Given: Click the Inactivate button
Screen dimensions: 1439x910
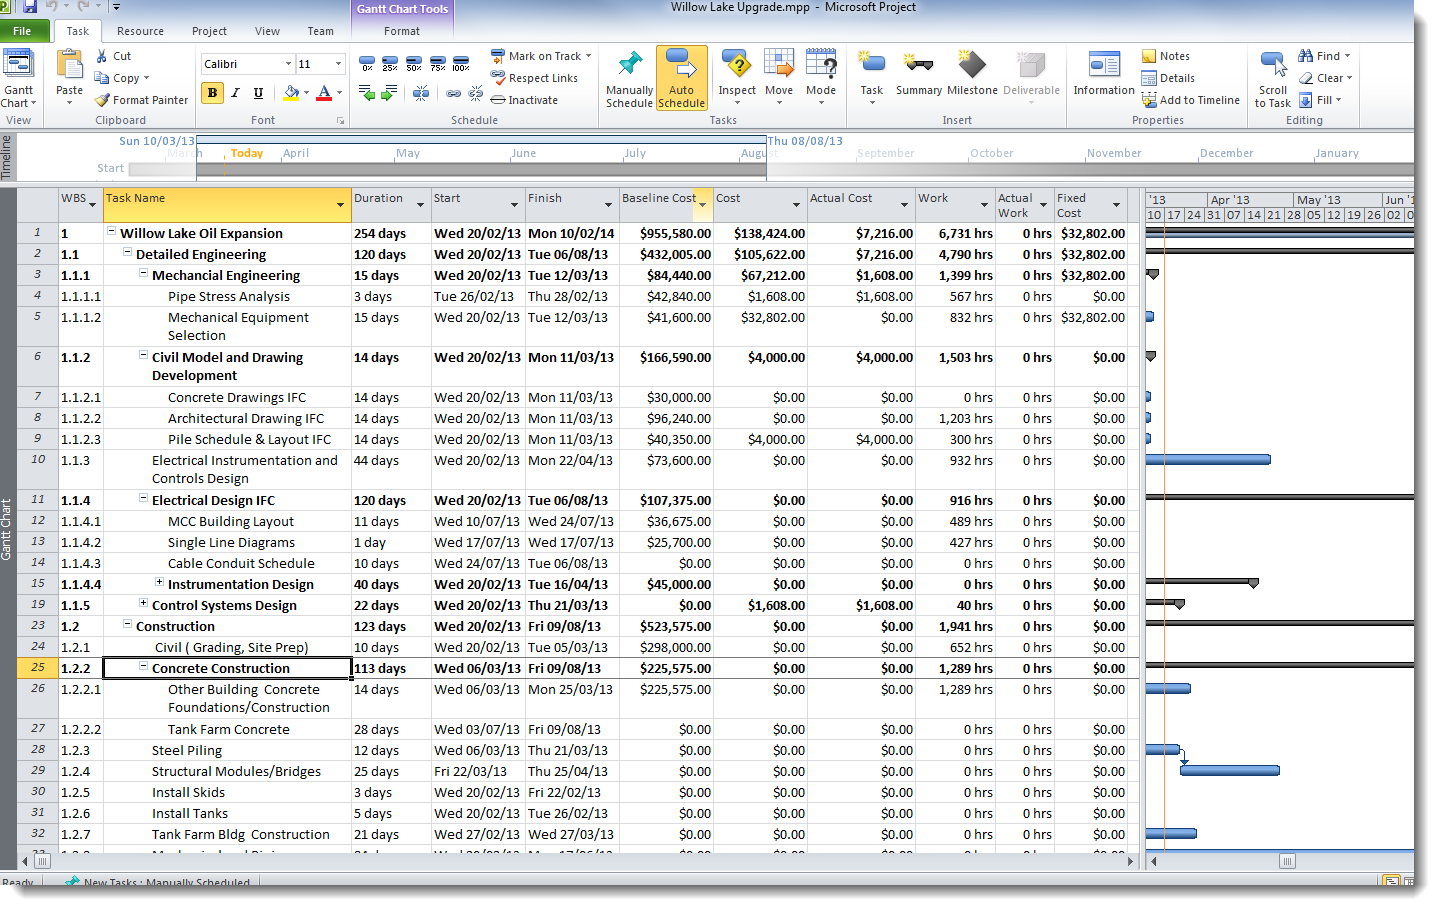Looking at the screenshot, I should [525, 100].
